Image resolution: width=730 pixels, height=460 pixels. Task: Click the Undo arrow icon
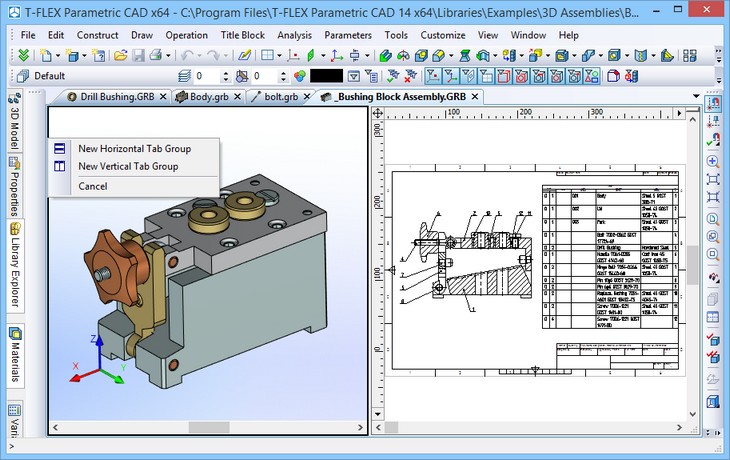187,56
